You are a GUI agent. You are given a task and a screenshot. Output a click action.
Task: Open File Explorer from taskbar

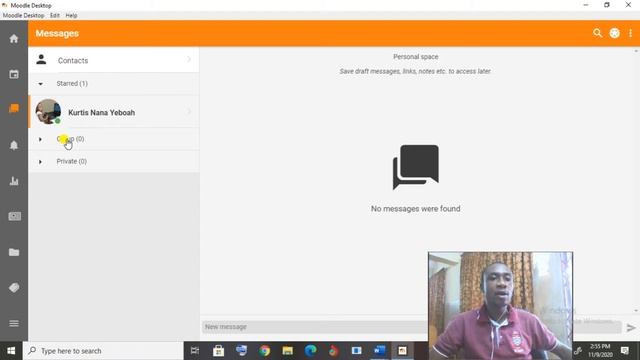coord(288,351)
